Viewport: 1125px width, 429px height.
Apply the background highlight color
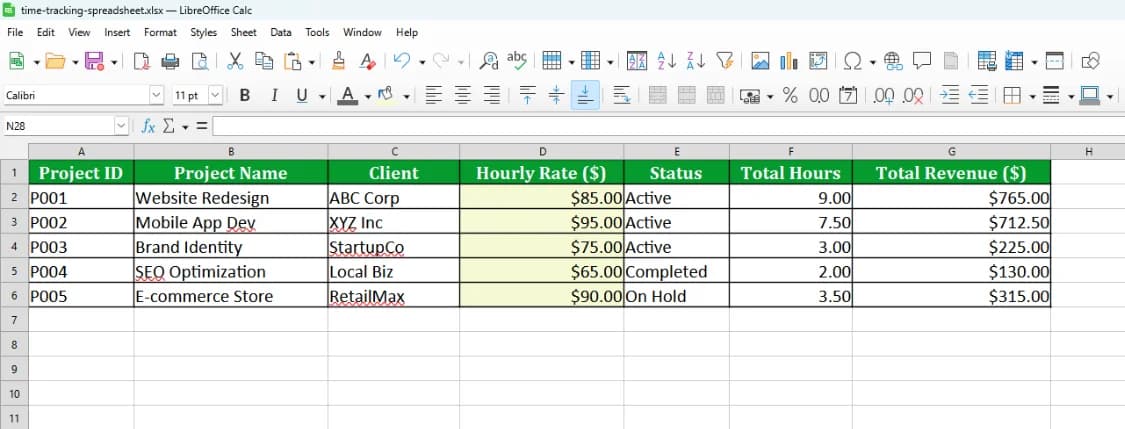click(x=386, y=95)
